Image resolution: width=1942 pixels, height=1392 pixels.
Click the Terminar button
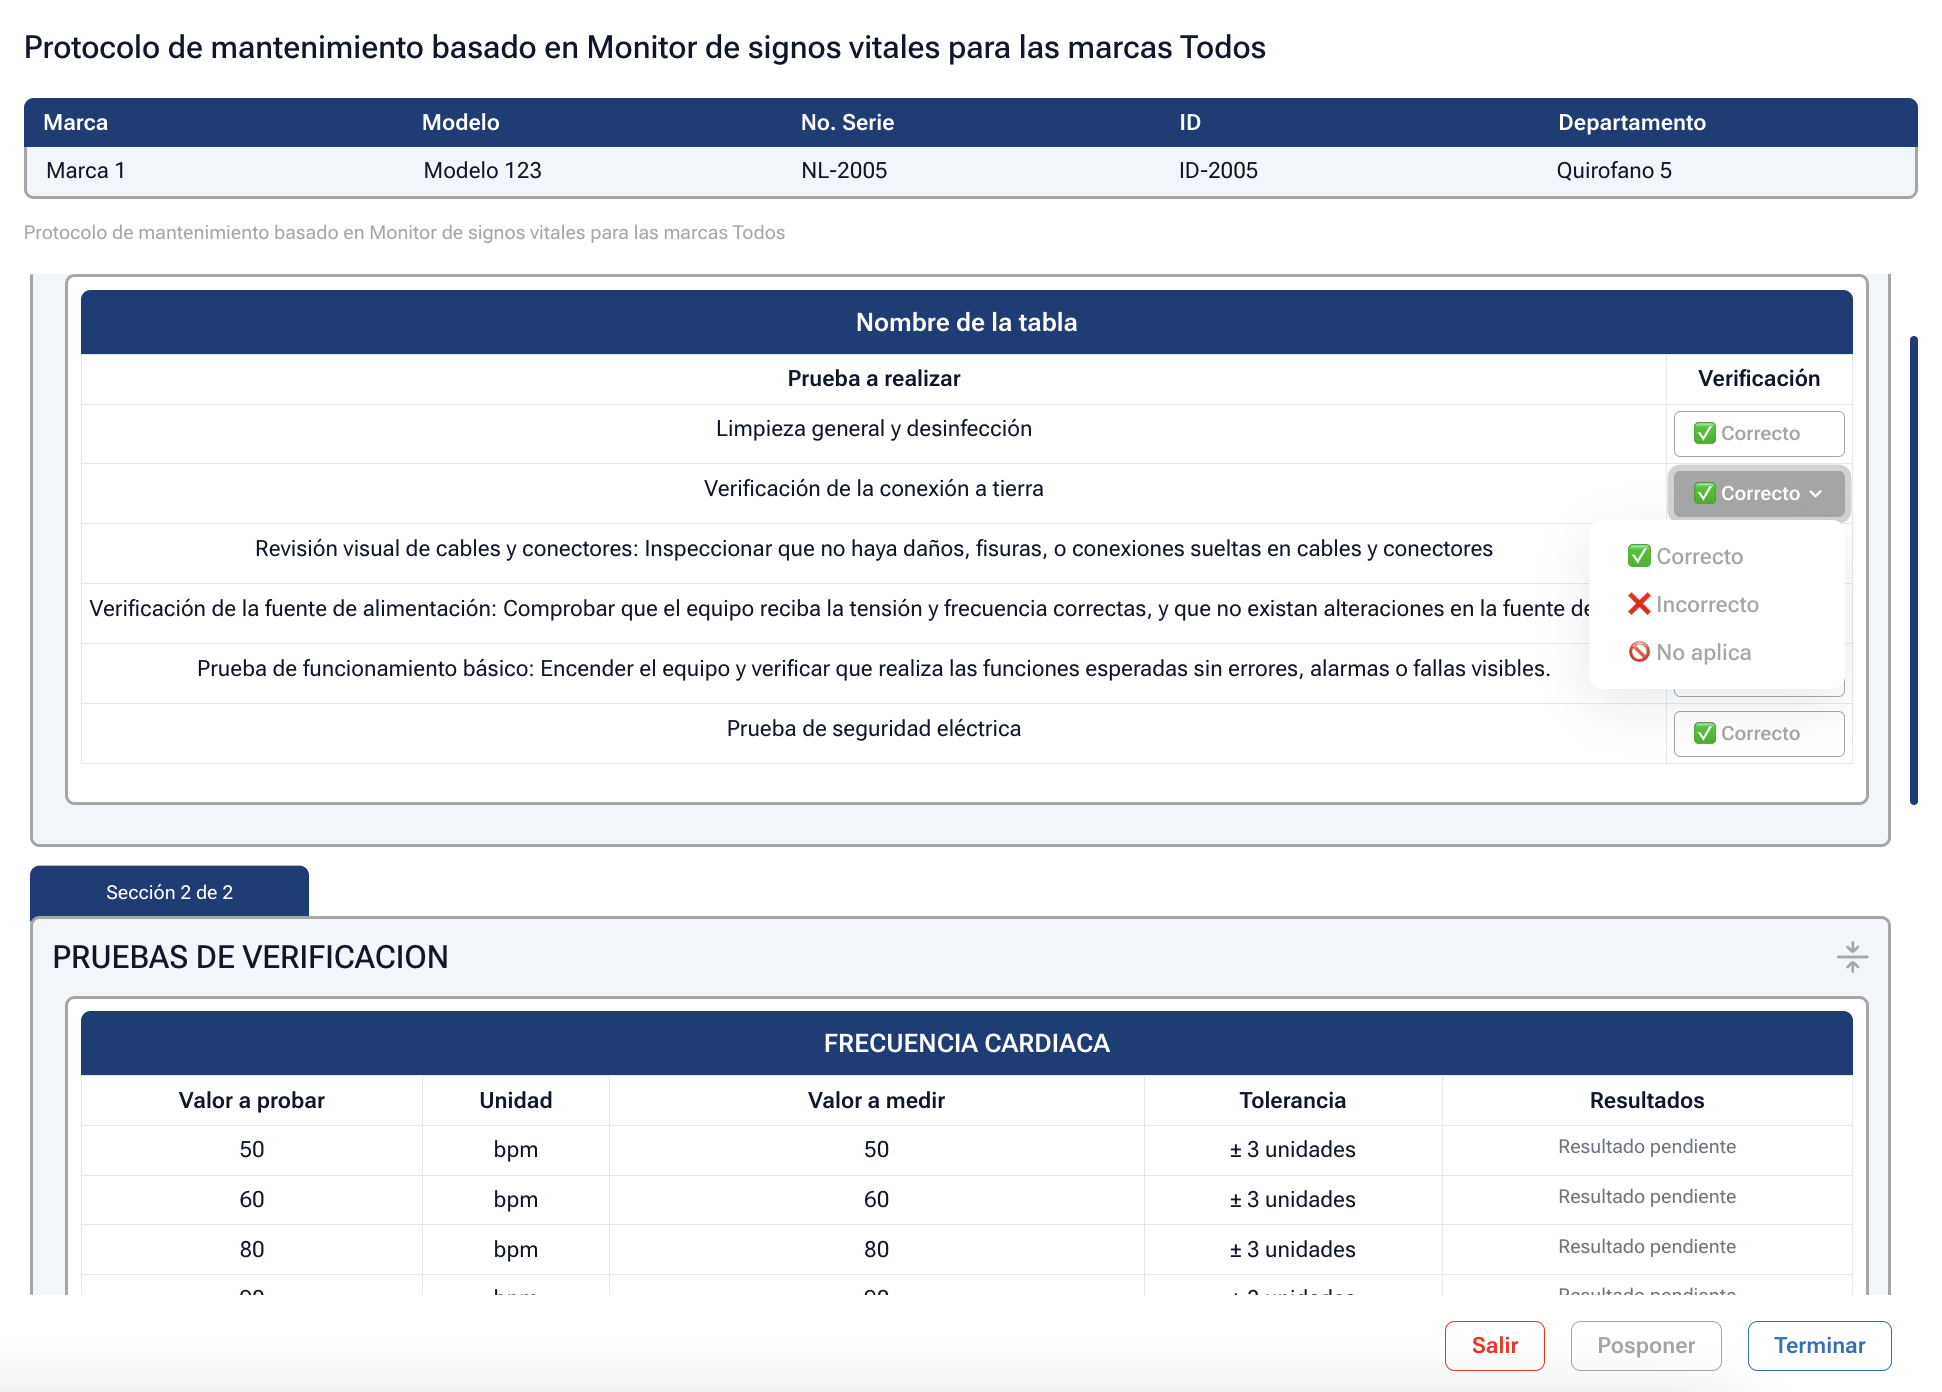1818,1346
